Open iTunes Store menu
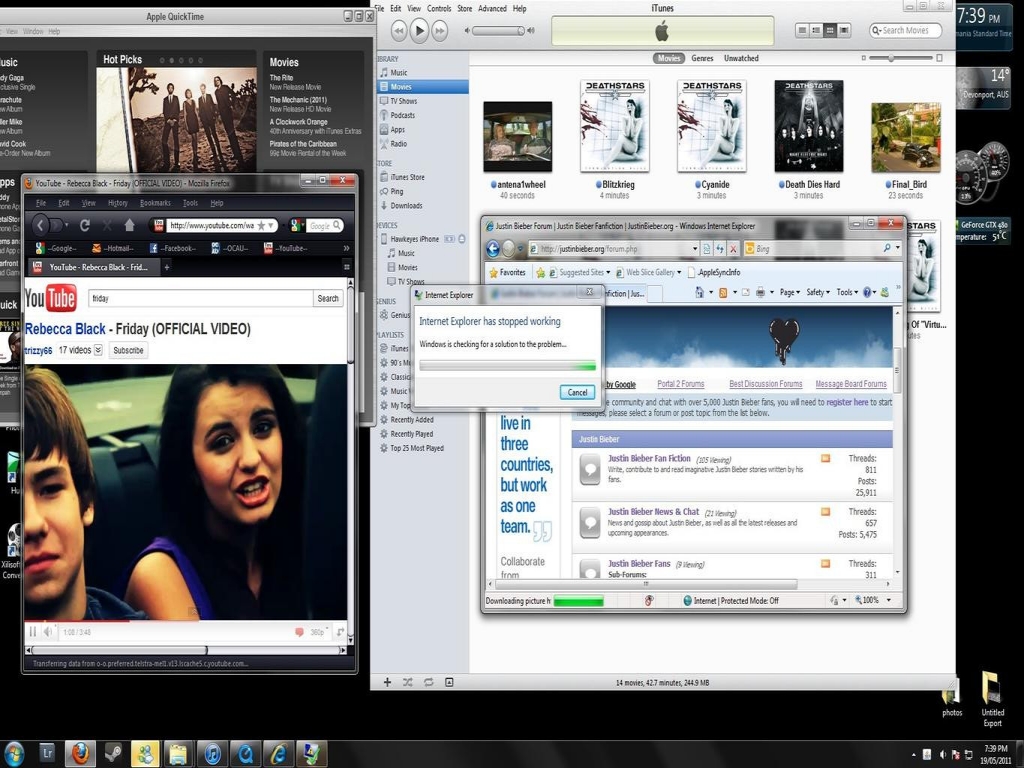 464,8
